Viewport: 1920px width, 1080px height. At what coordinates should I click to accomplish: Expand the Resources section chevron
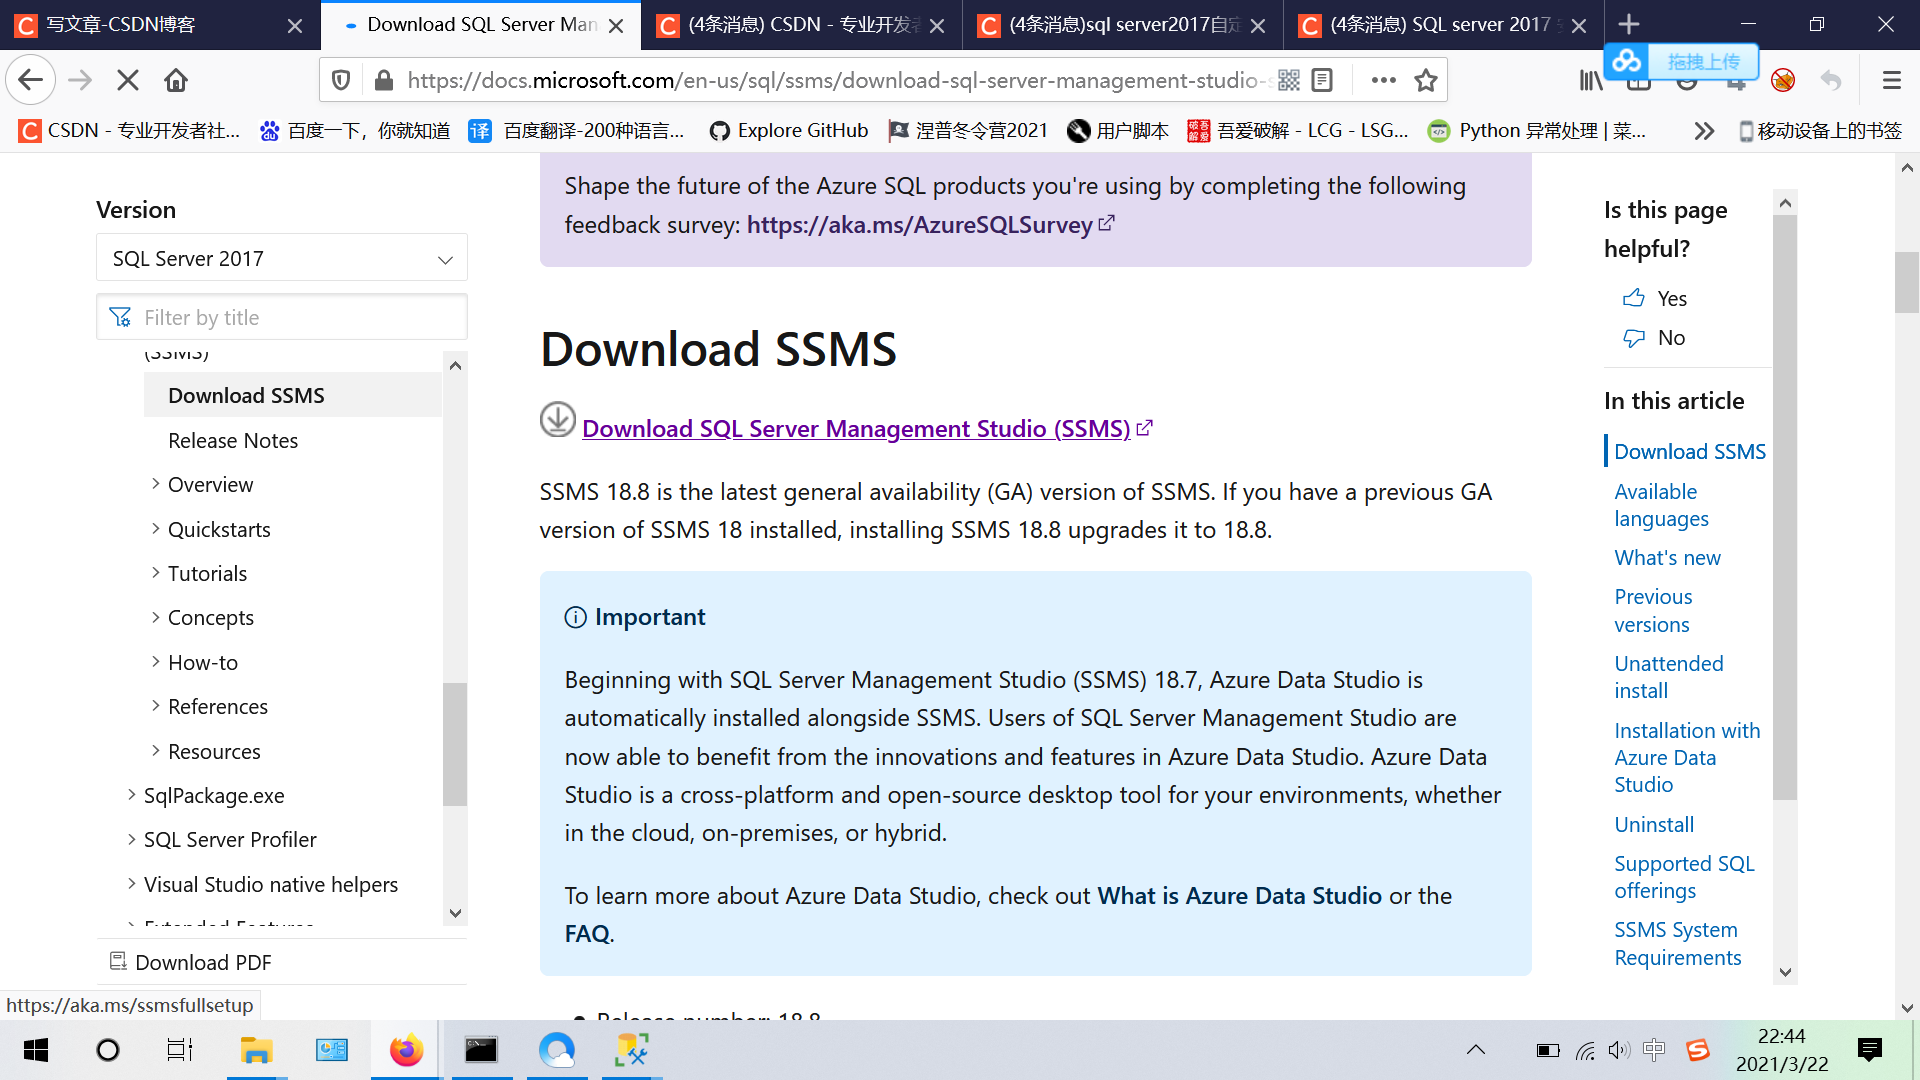click(x=155, y=750)
